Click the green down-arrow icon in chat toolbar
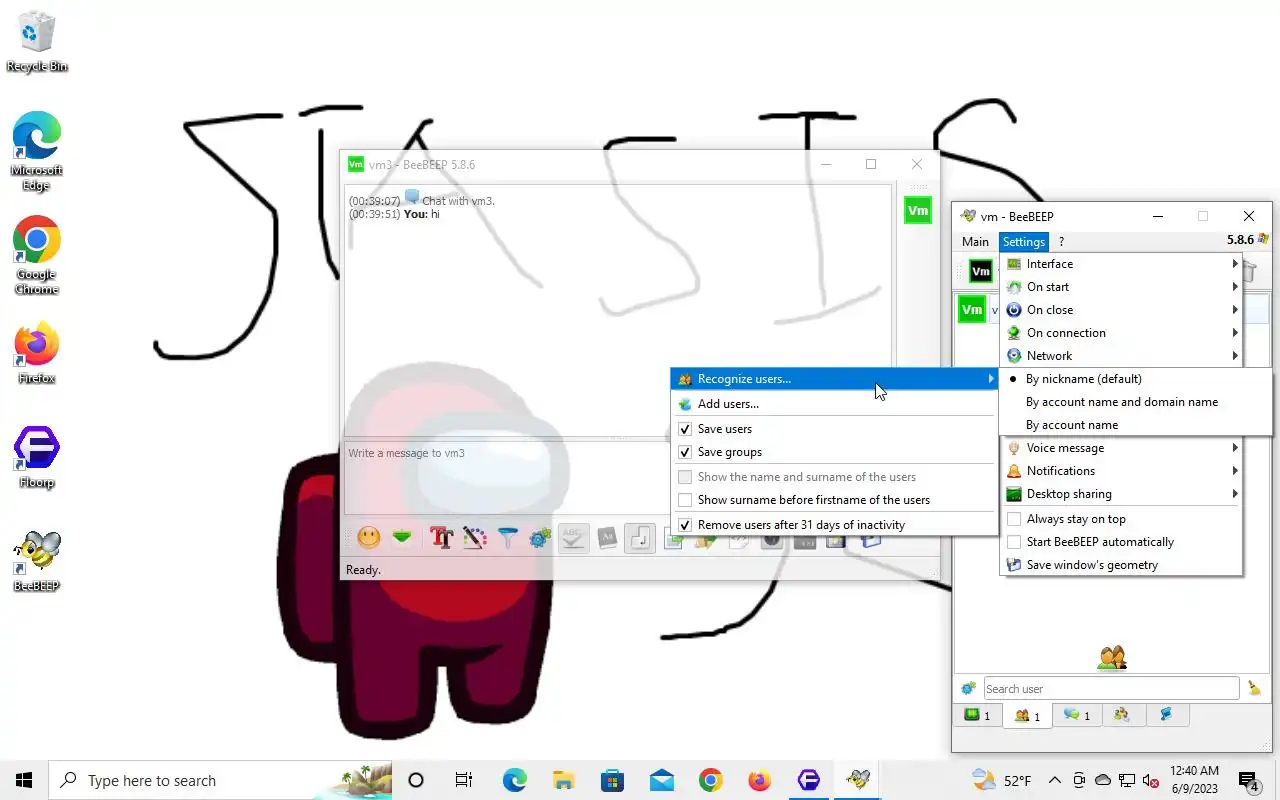Image resolution: width=1280 pixels, height=800 pixels. pyautogui.click(x=402, y=538)
